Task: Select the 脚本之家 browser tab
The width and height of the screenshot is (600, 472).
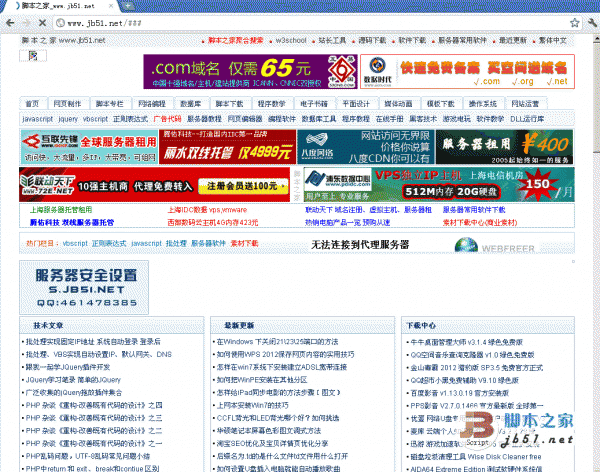Action: [x=61, y=6]
